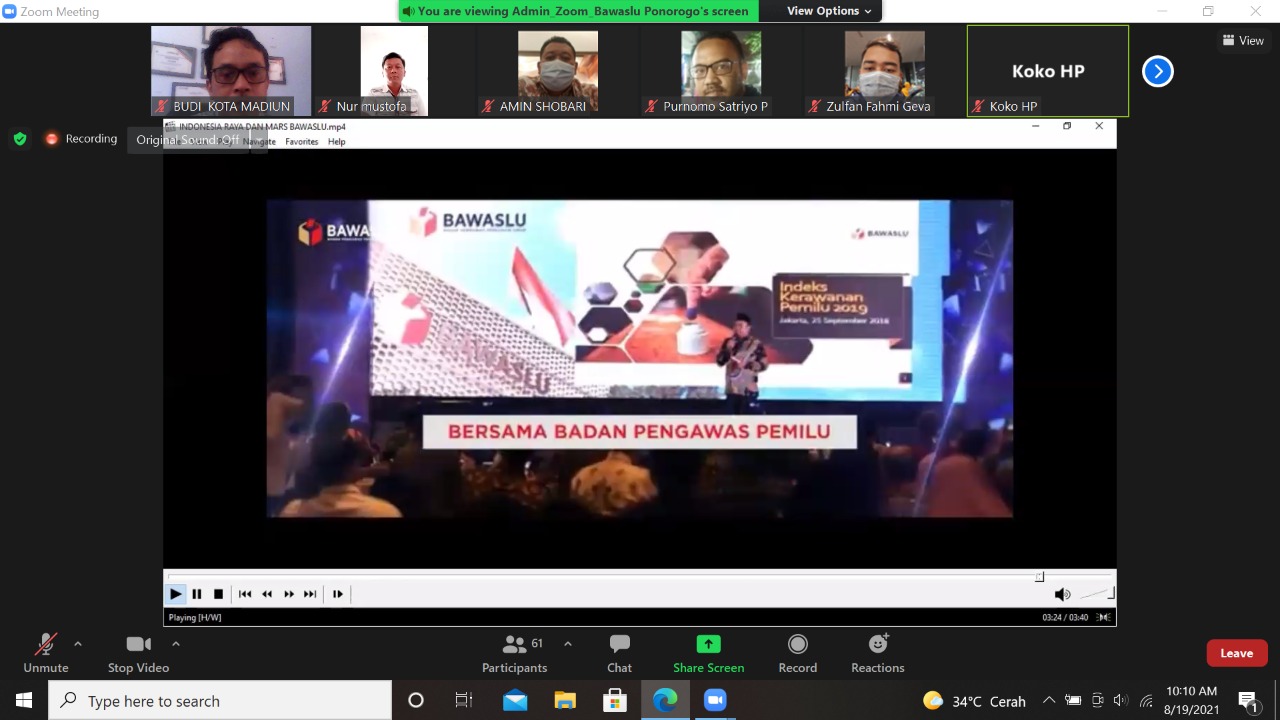This screenshot has width=1280, height=720.
Task: Change layout using the View button
Action: point(1243,41)
